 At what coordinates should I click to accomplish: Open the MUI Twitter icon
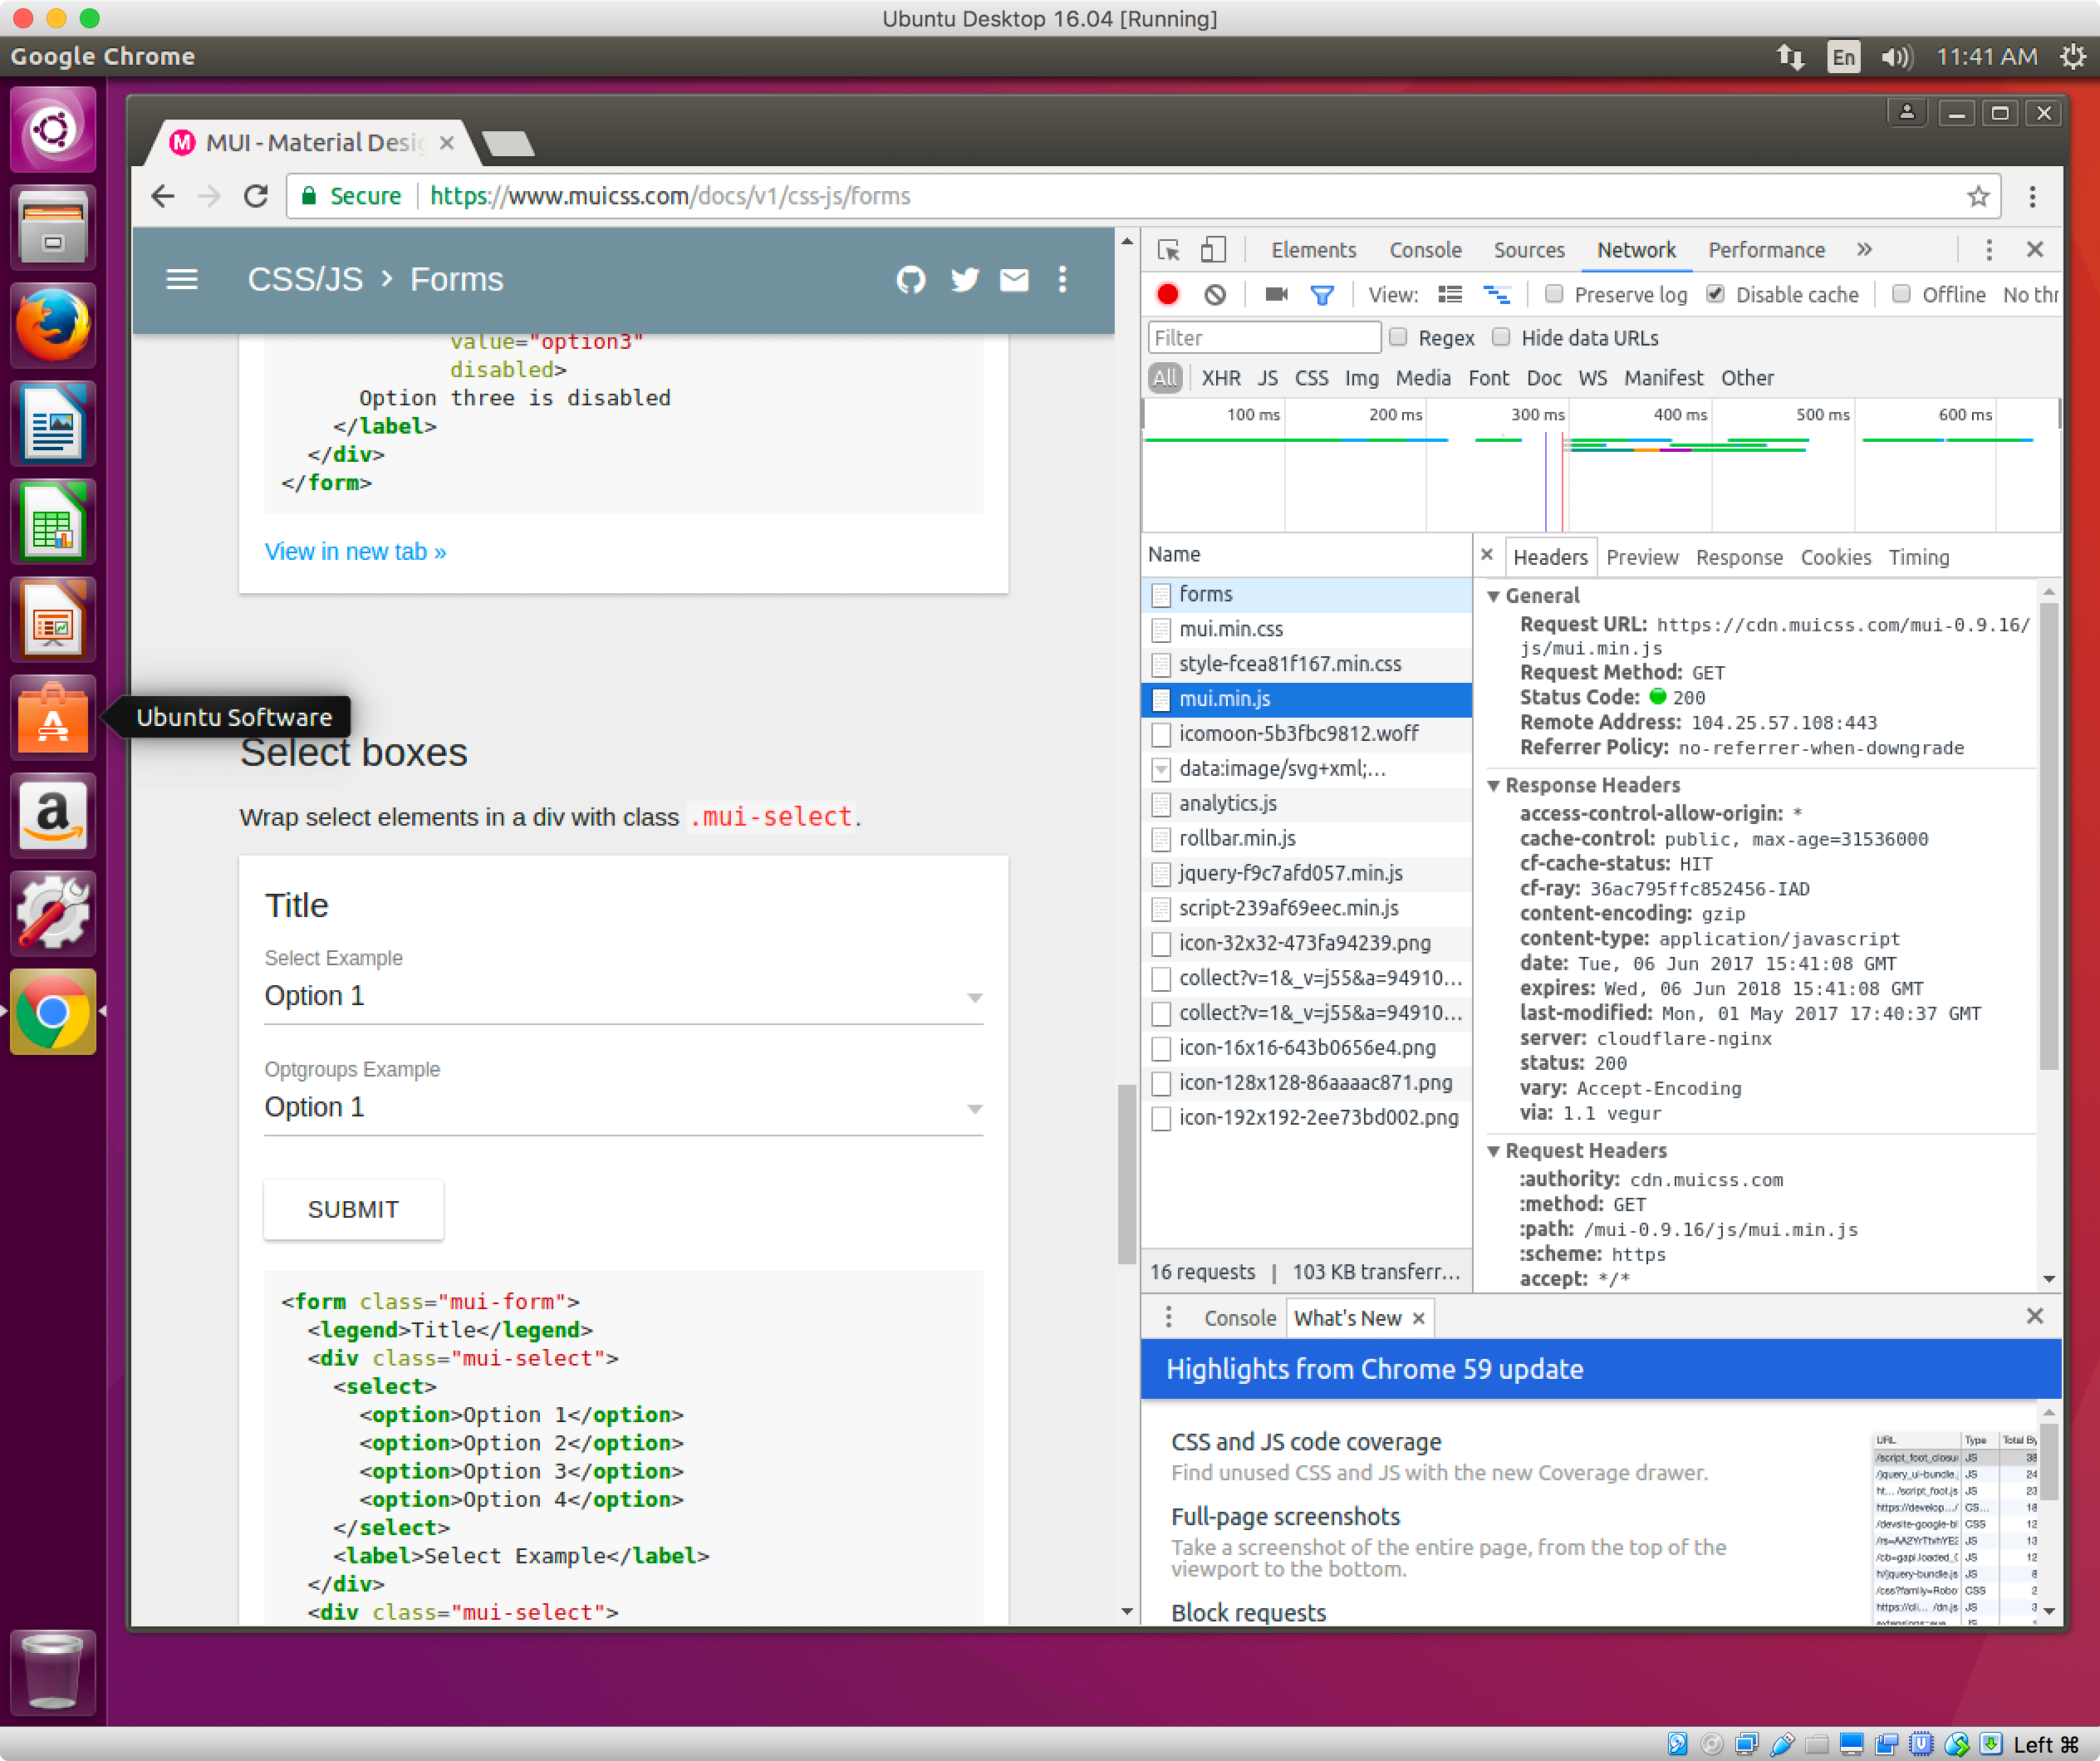(964, 280)
